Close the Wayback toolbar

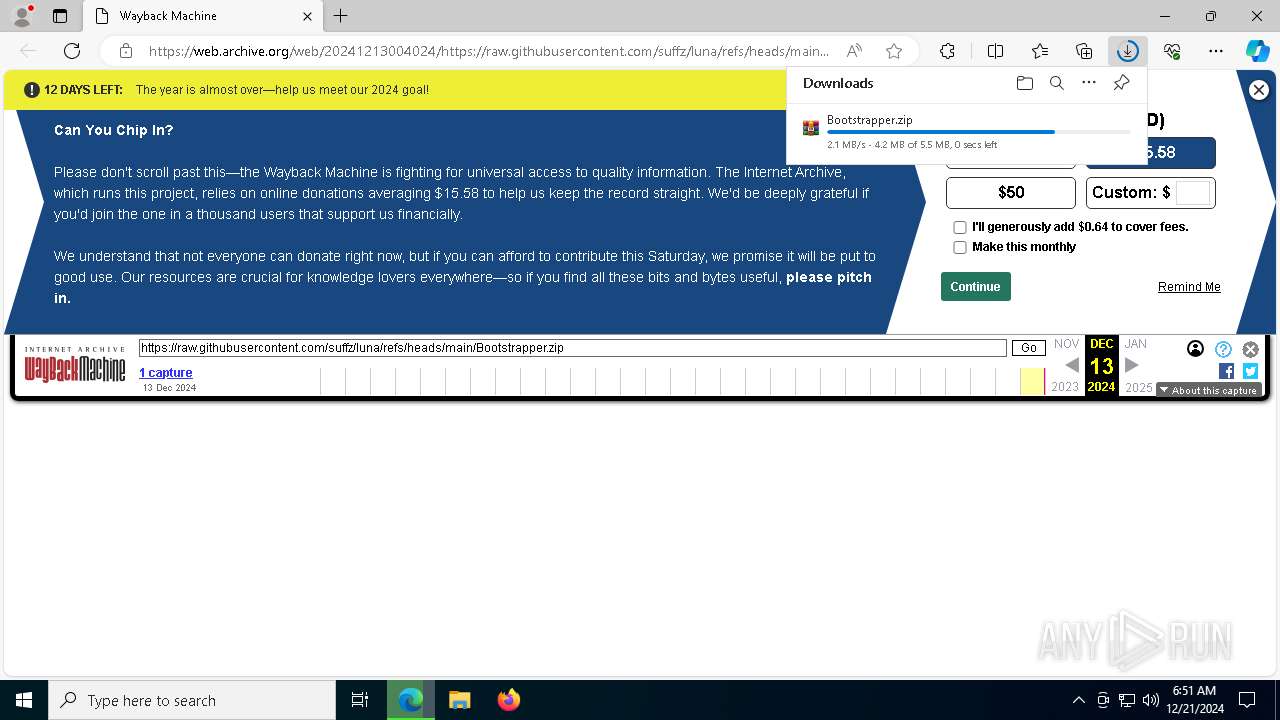(x=1250, y=349)
